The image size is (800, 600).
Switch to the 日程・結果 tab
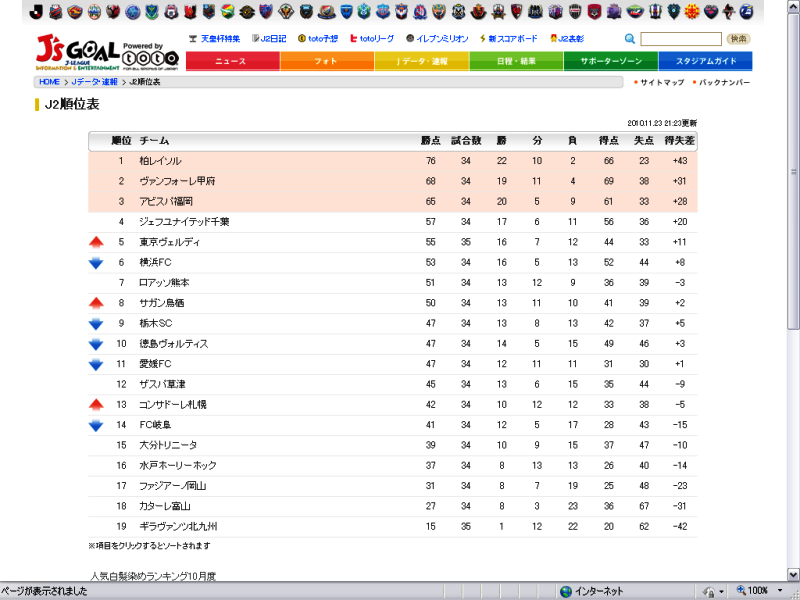pyautogui.click(x=516, y=61)
